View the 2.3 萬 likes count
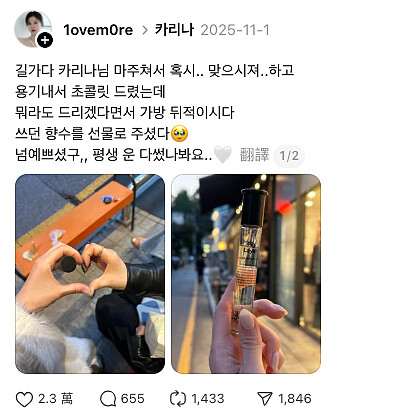The image size is (407, 414). (55, 398)
